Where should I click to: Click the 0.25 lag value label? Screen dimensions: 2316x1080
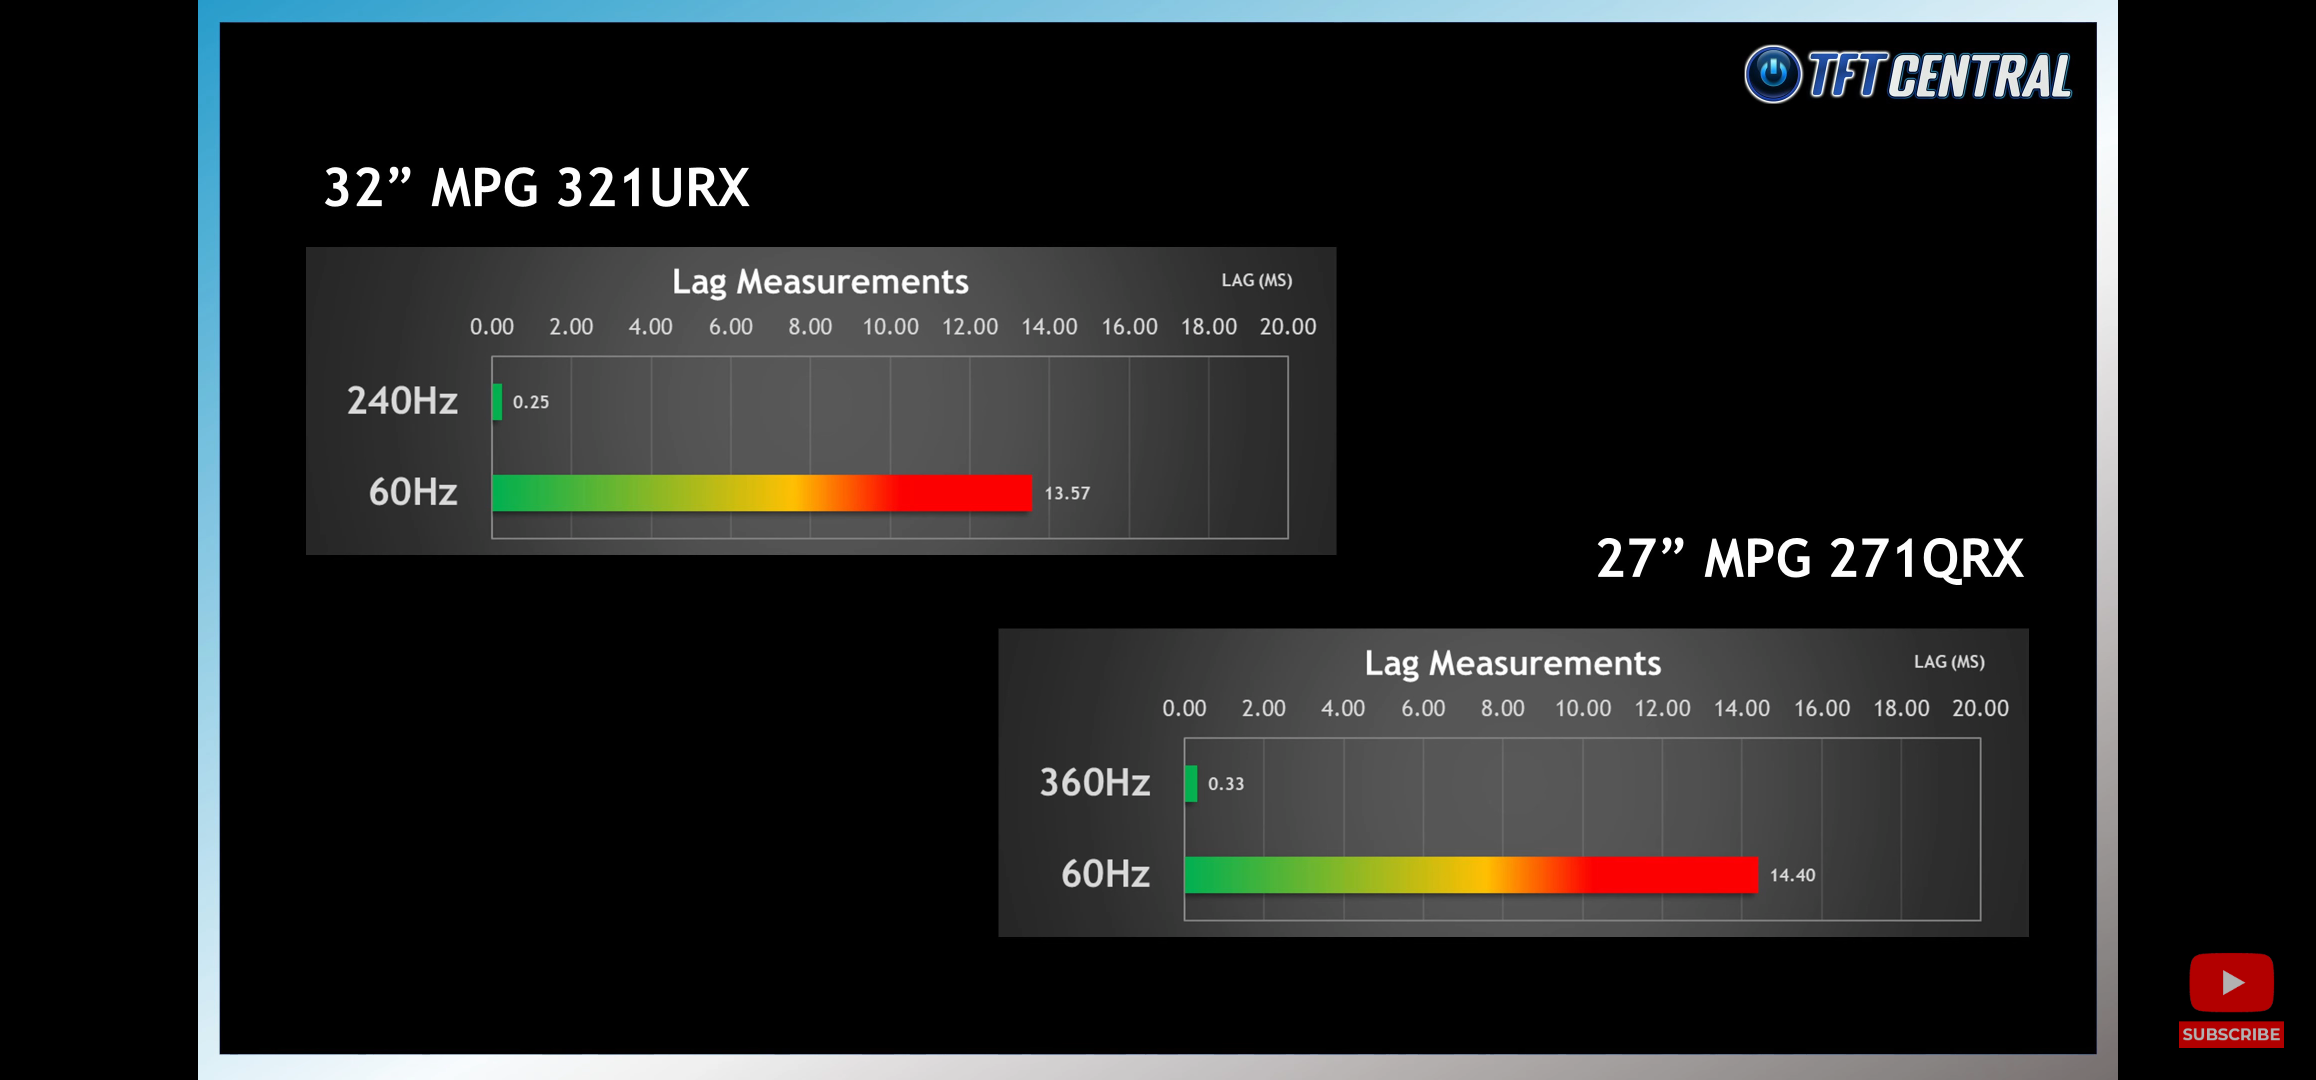531,402
